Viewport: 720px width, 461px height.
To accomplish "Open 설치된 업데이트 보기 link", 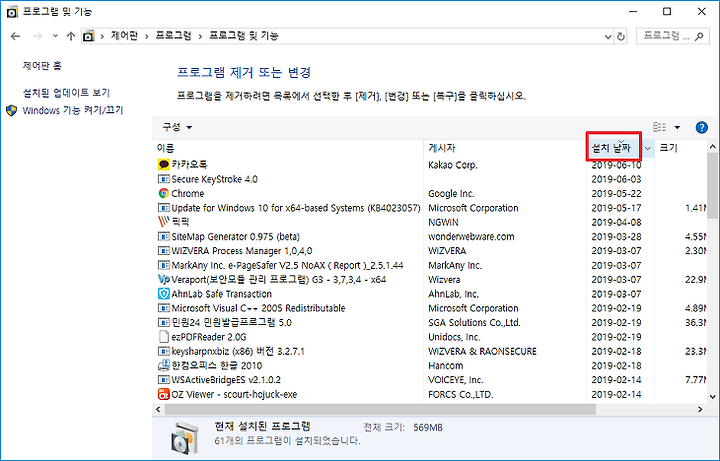I will click(x=67, y=93).
